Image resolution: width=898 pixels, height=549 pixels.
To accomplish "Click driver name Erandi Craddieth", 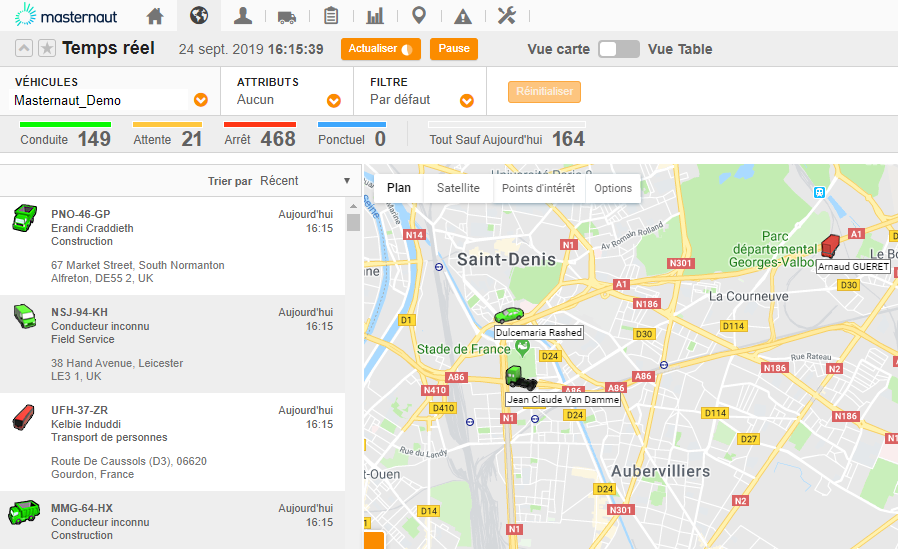I will click(x=92, y=228).
